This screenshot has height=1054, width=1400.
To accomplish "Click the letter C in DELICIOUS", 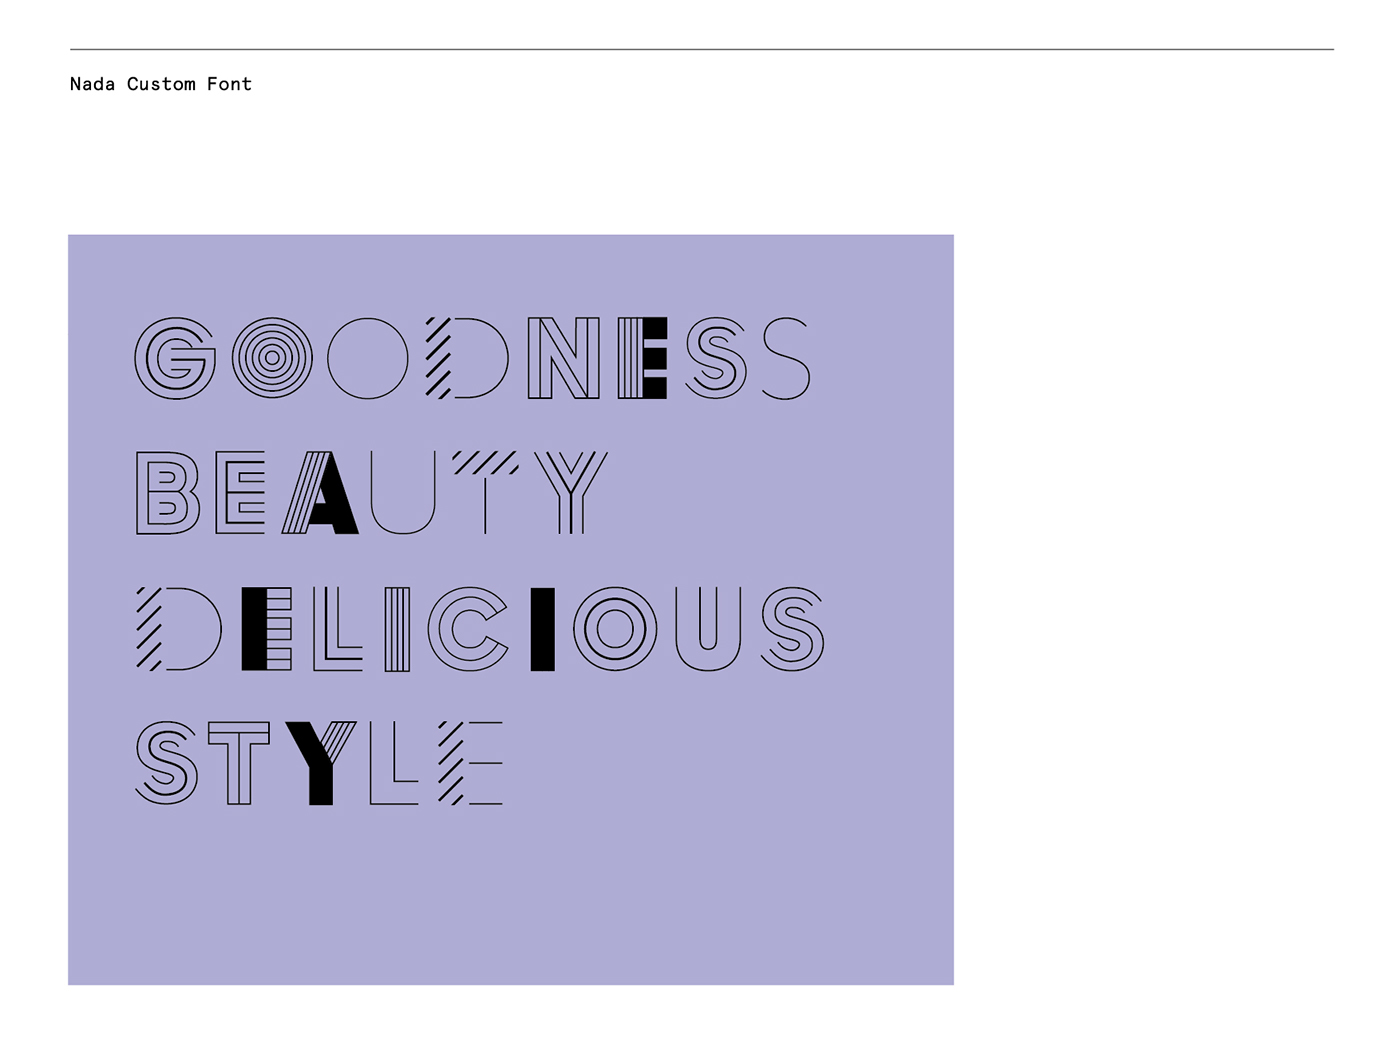I will point(468,628).
